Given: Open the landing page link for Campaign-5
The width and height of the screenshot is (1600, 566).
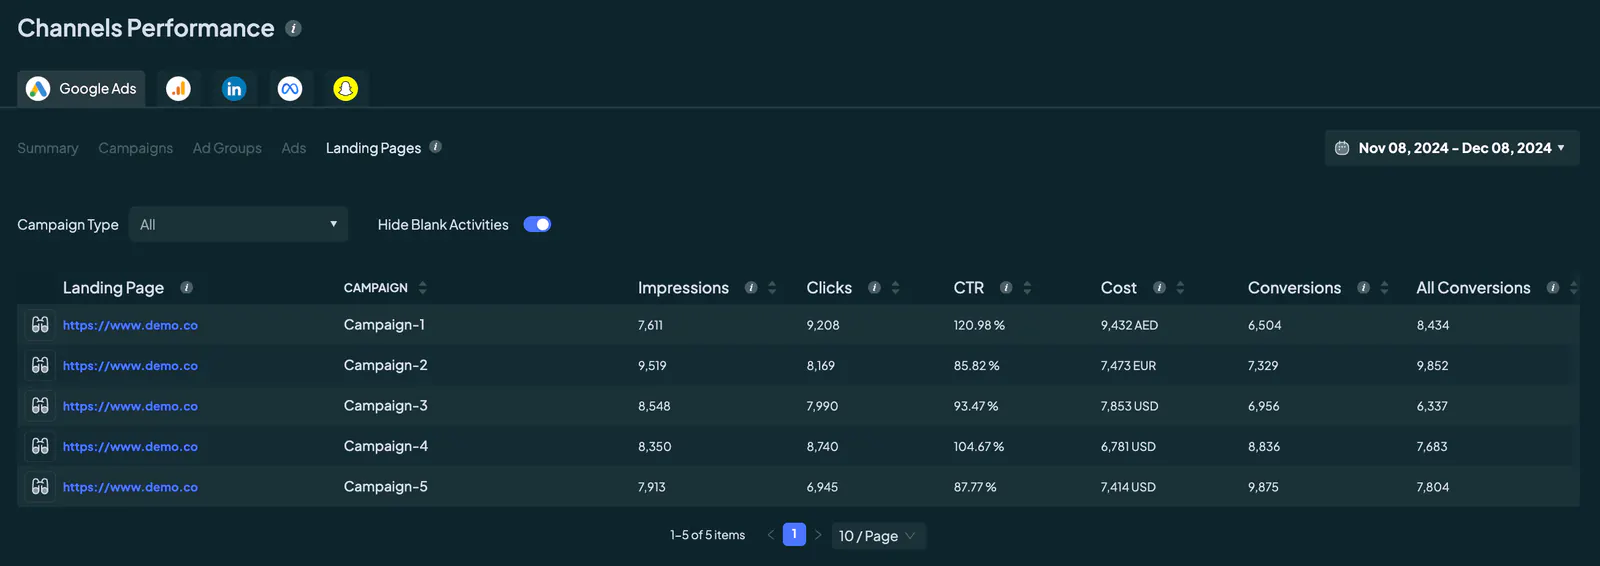Looking at the screenshot, I should [x=130, y=487].
